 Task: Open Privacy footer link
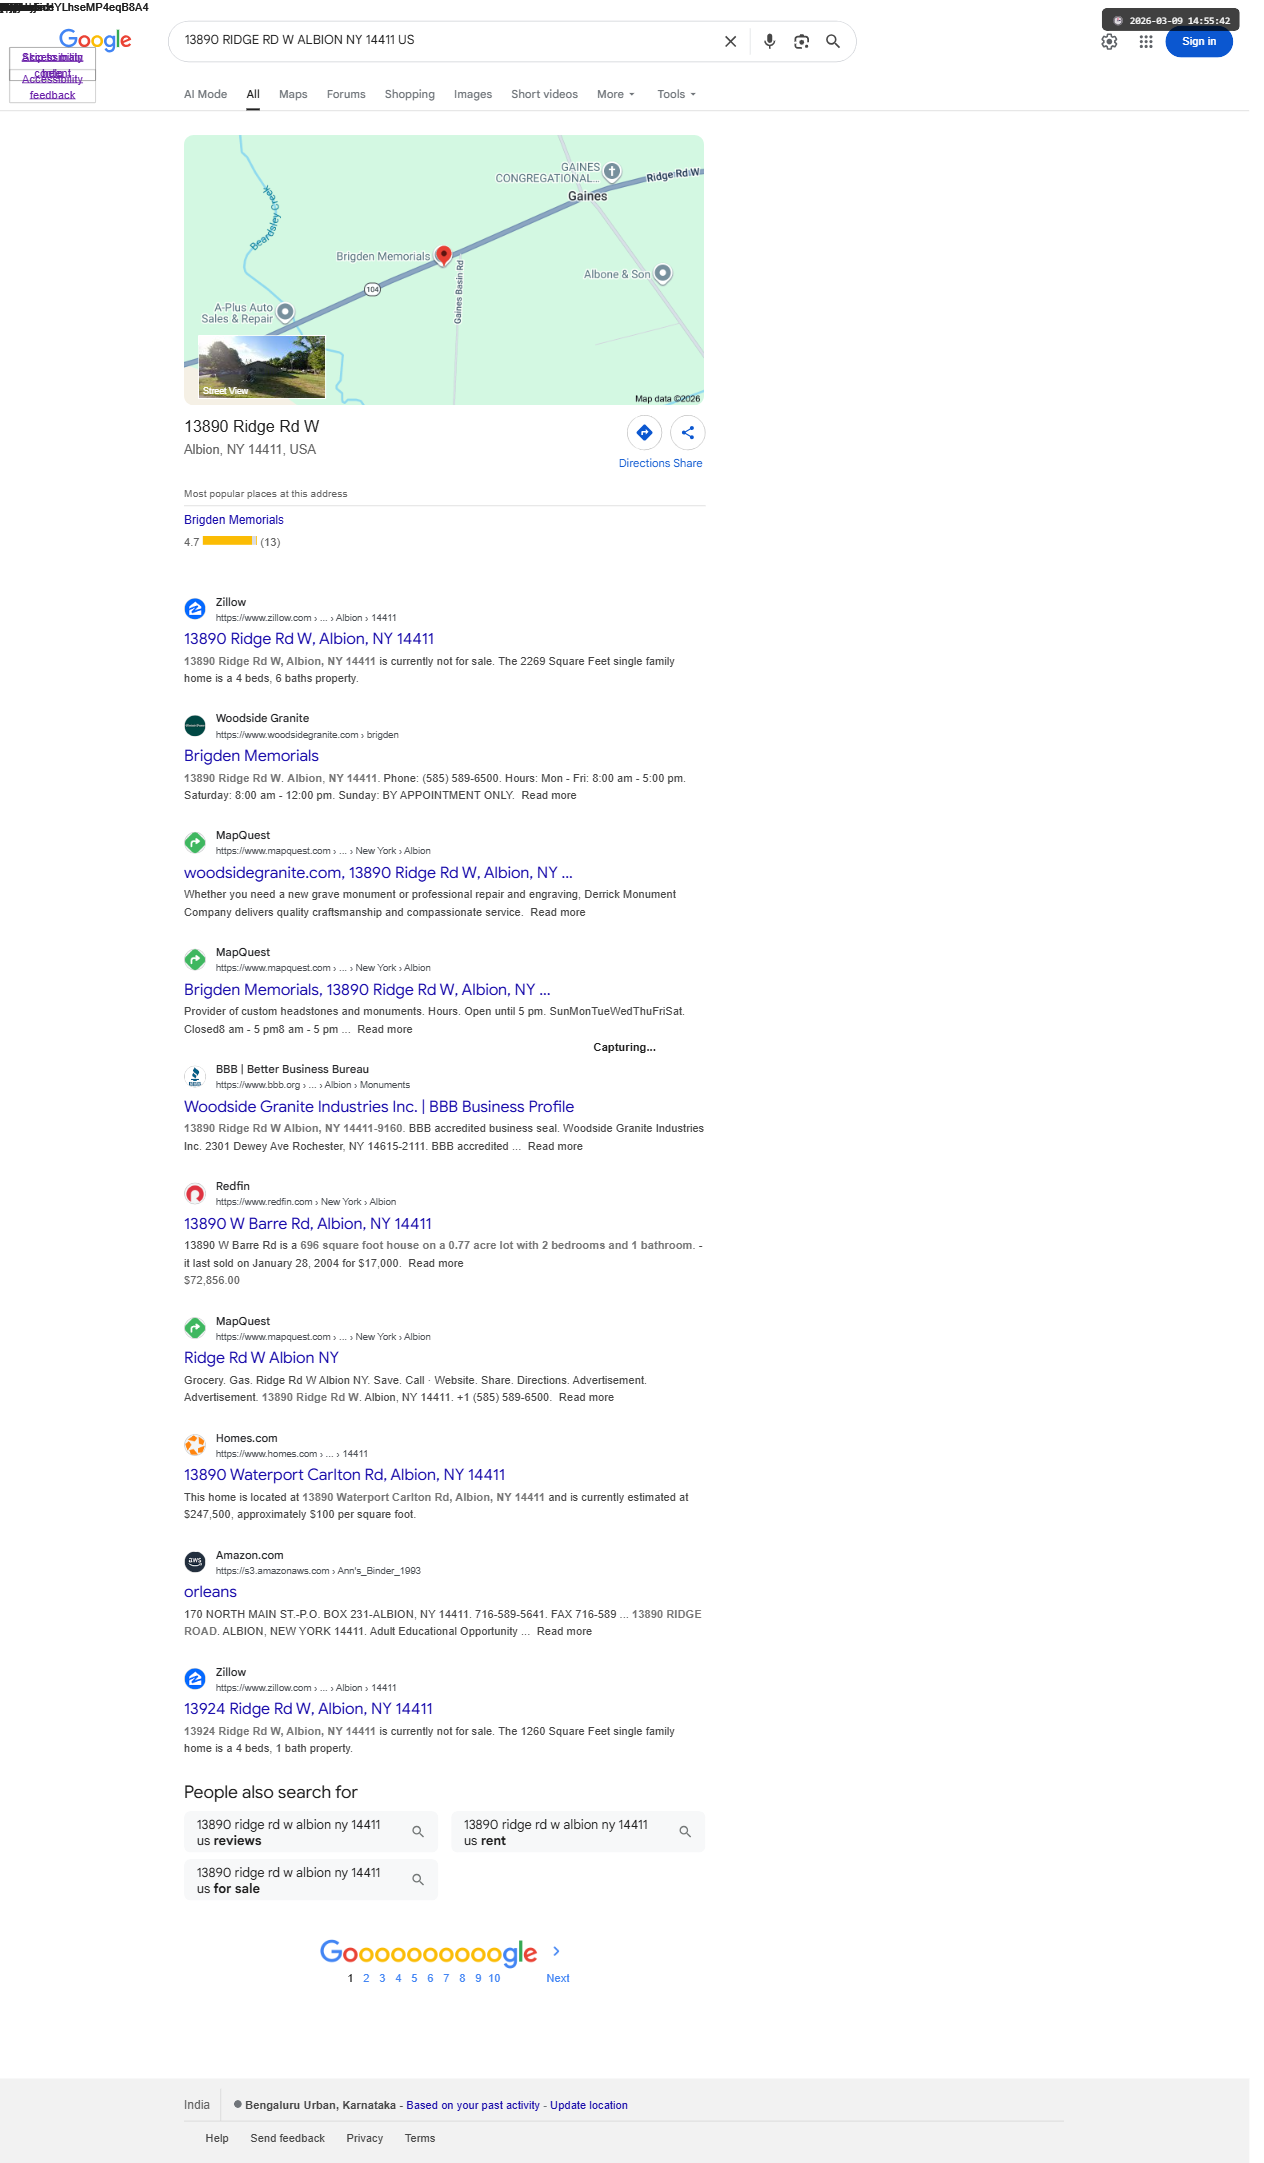coord(365,2138)
